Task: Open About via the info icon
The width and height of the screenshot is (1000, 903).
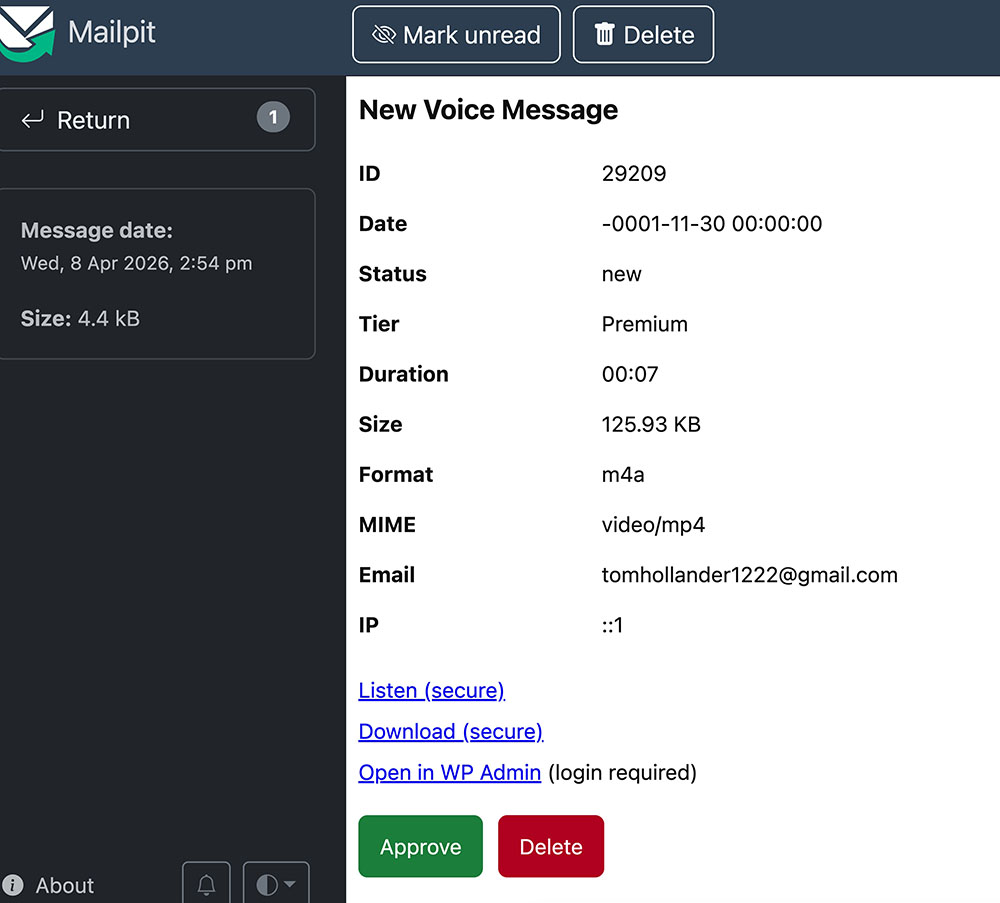Action: coord(13,885)
